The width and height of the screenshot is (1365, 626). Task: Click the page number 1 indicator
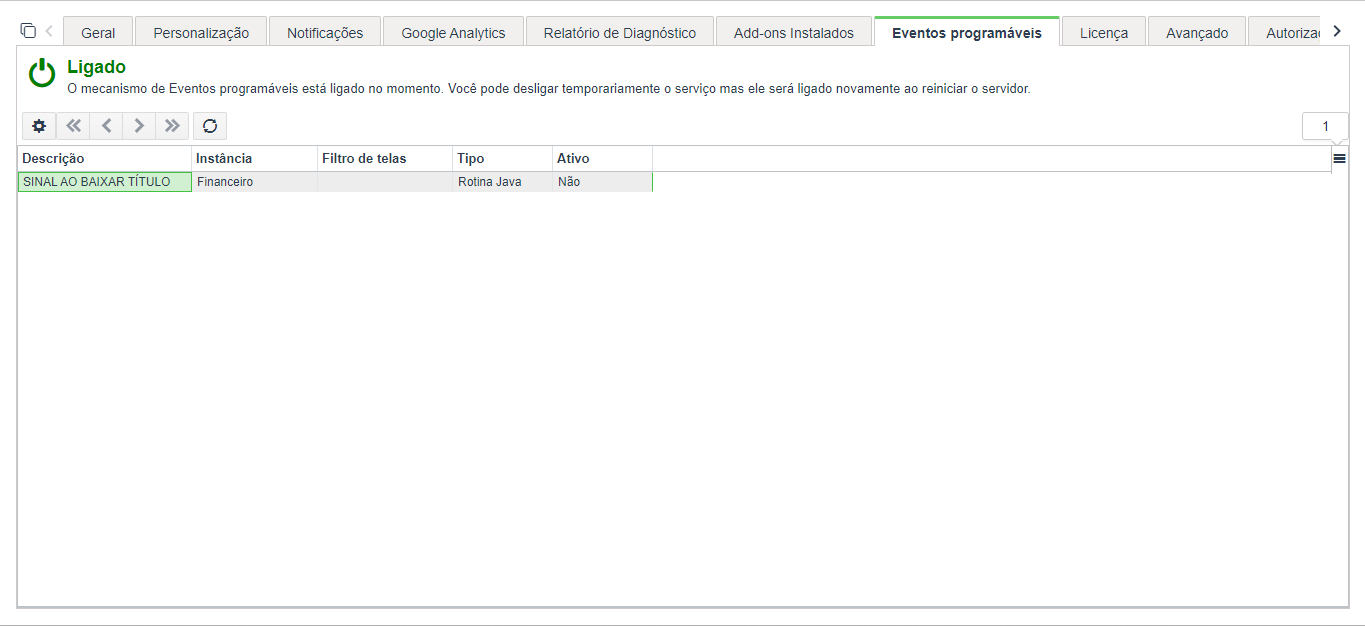(x=1325, y=126)
